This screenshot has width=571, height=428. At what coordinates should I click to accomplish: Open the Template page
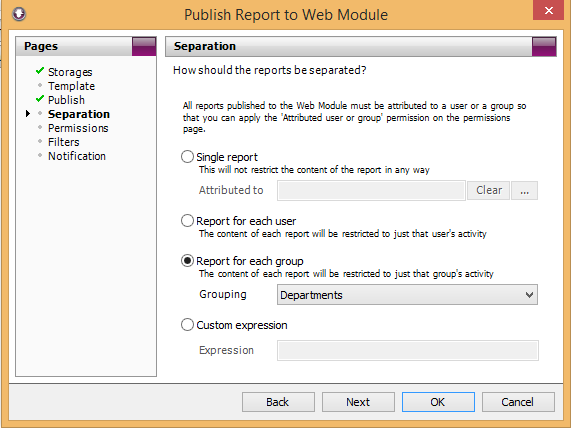71,86
